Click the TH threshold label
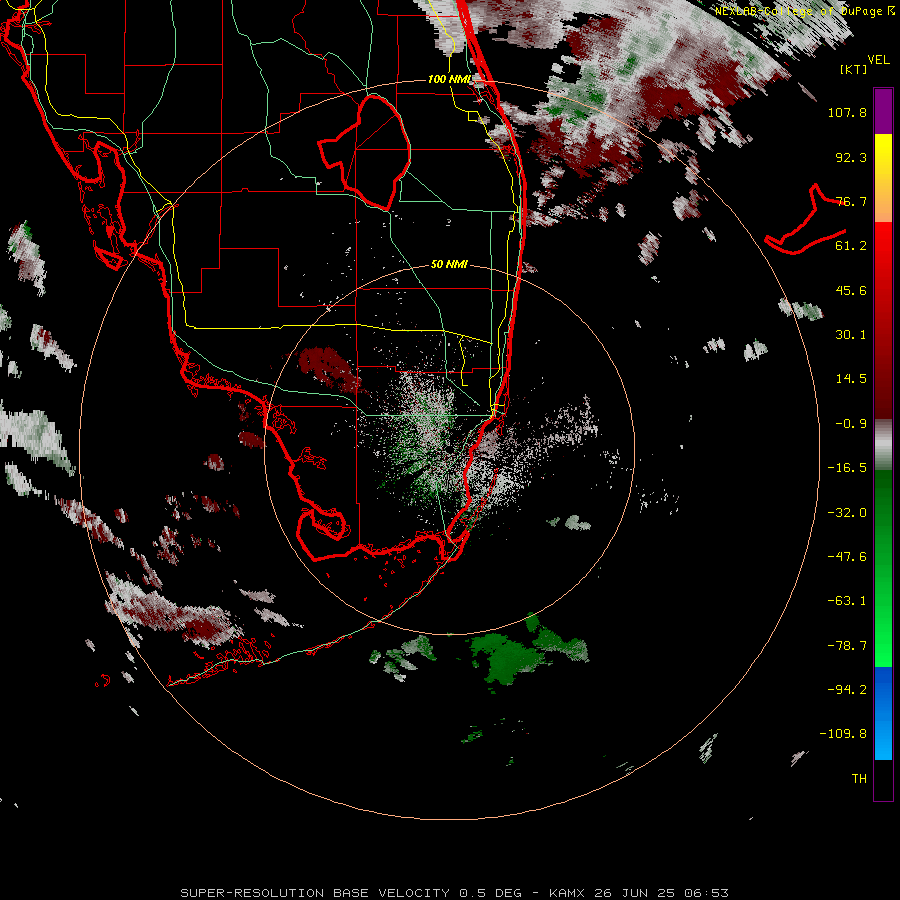The height and width of the screenshot is (900, 900). 859,778
